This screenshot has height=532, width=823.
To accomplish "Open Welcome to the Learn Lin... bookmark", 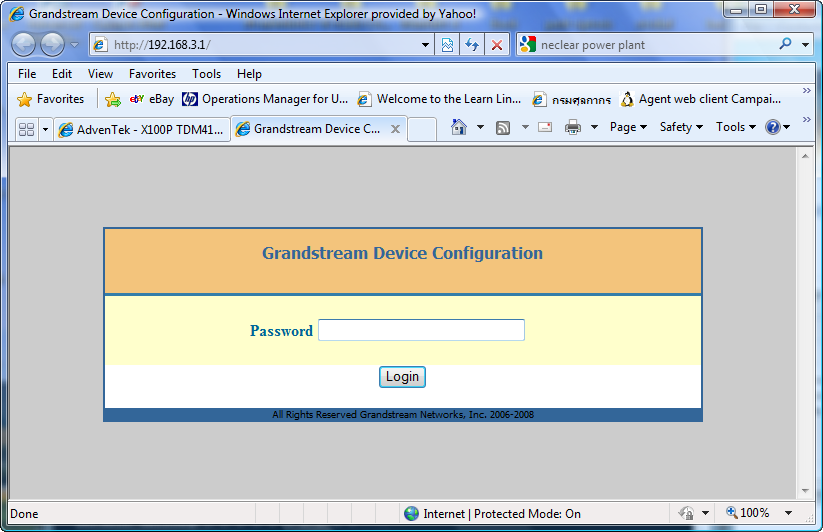I will pos(439,99).
